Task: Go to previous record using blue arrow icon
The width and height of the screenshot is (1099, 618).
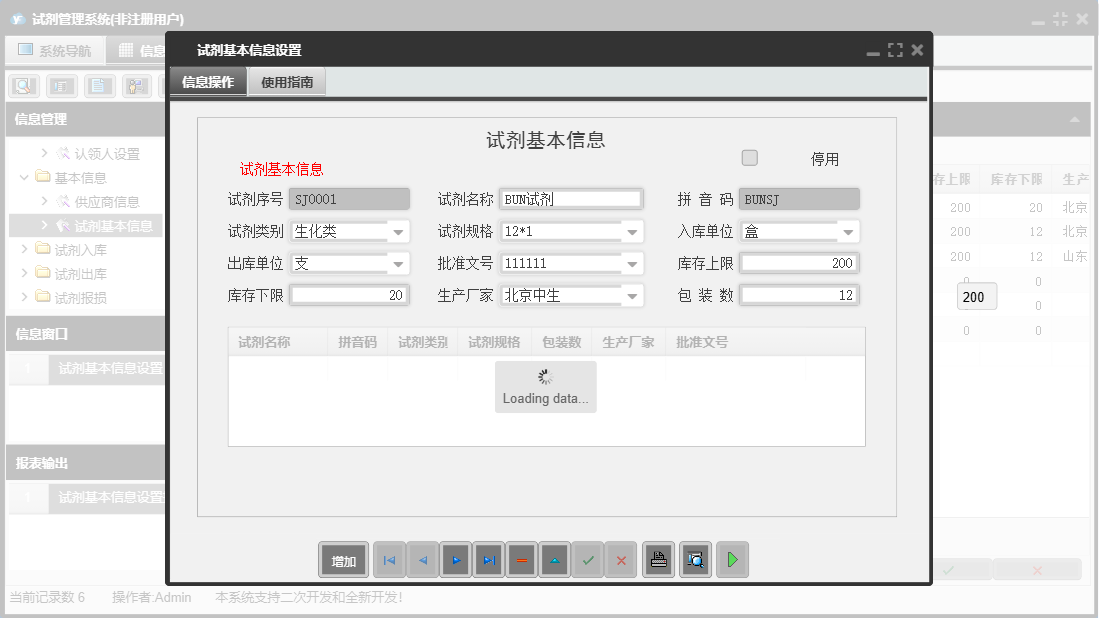Action: [x=422, y=559]
